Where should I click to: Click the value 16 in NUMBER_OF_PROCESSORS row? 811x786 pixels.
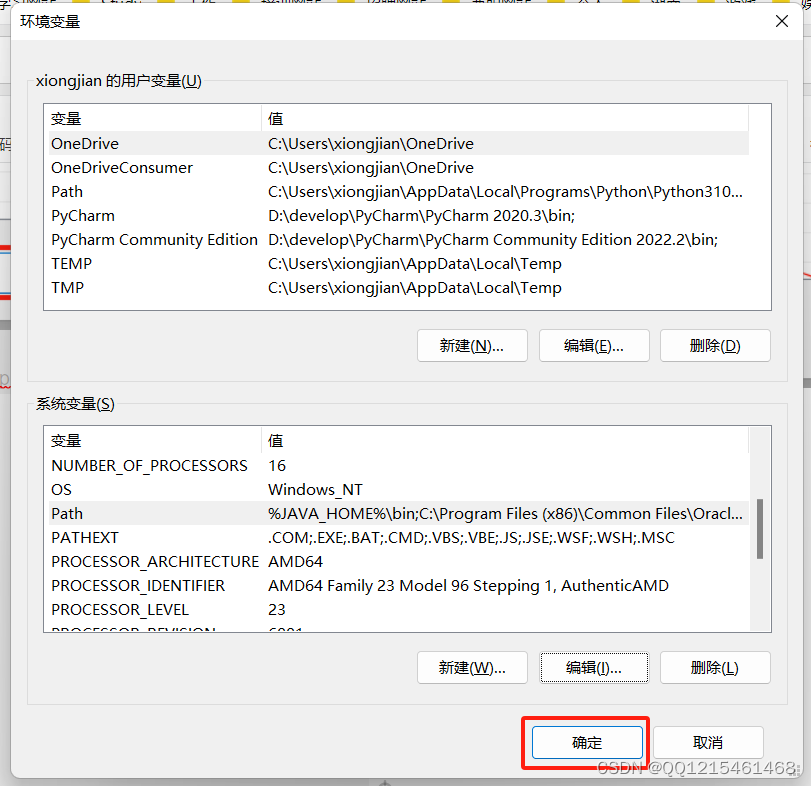pos(277,465)
